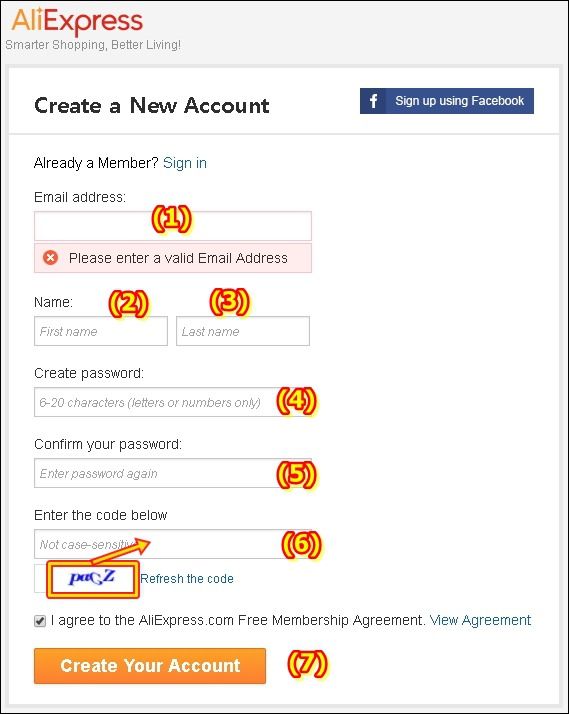Click the Create password field
569x714 pixels.
tap(173, 402)
